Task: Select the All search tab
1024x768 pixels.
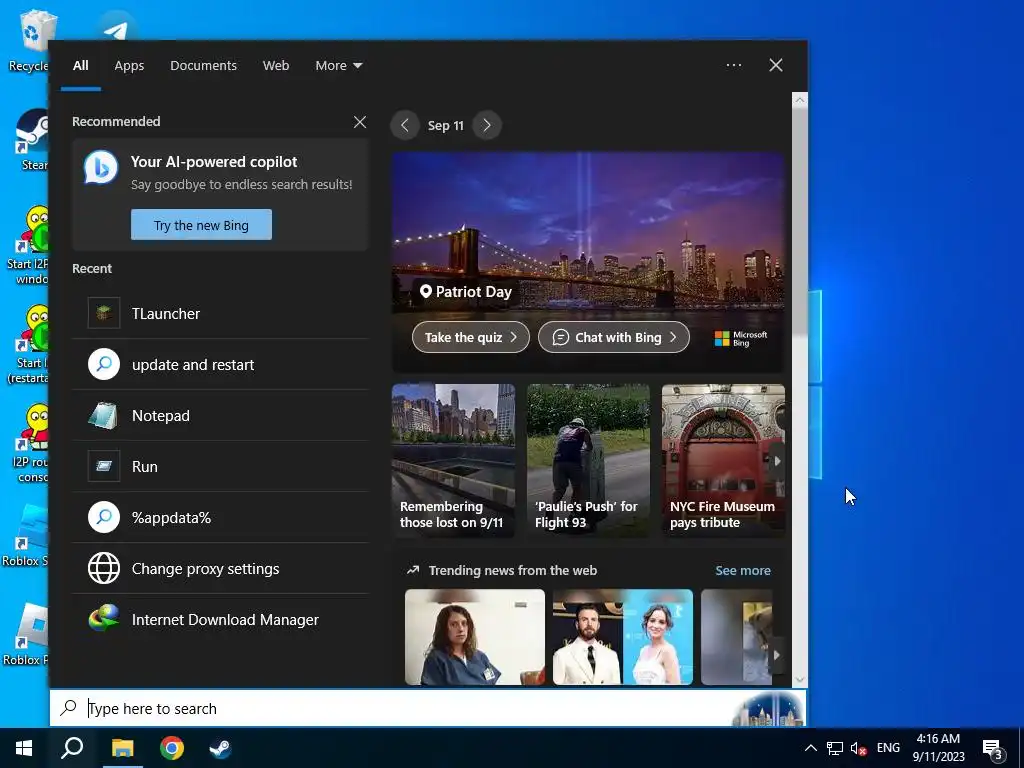Action: point(80,65)
